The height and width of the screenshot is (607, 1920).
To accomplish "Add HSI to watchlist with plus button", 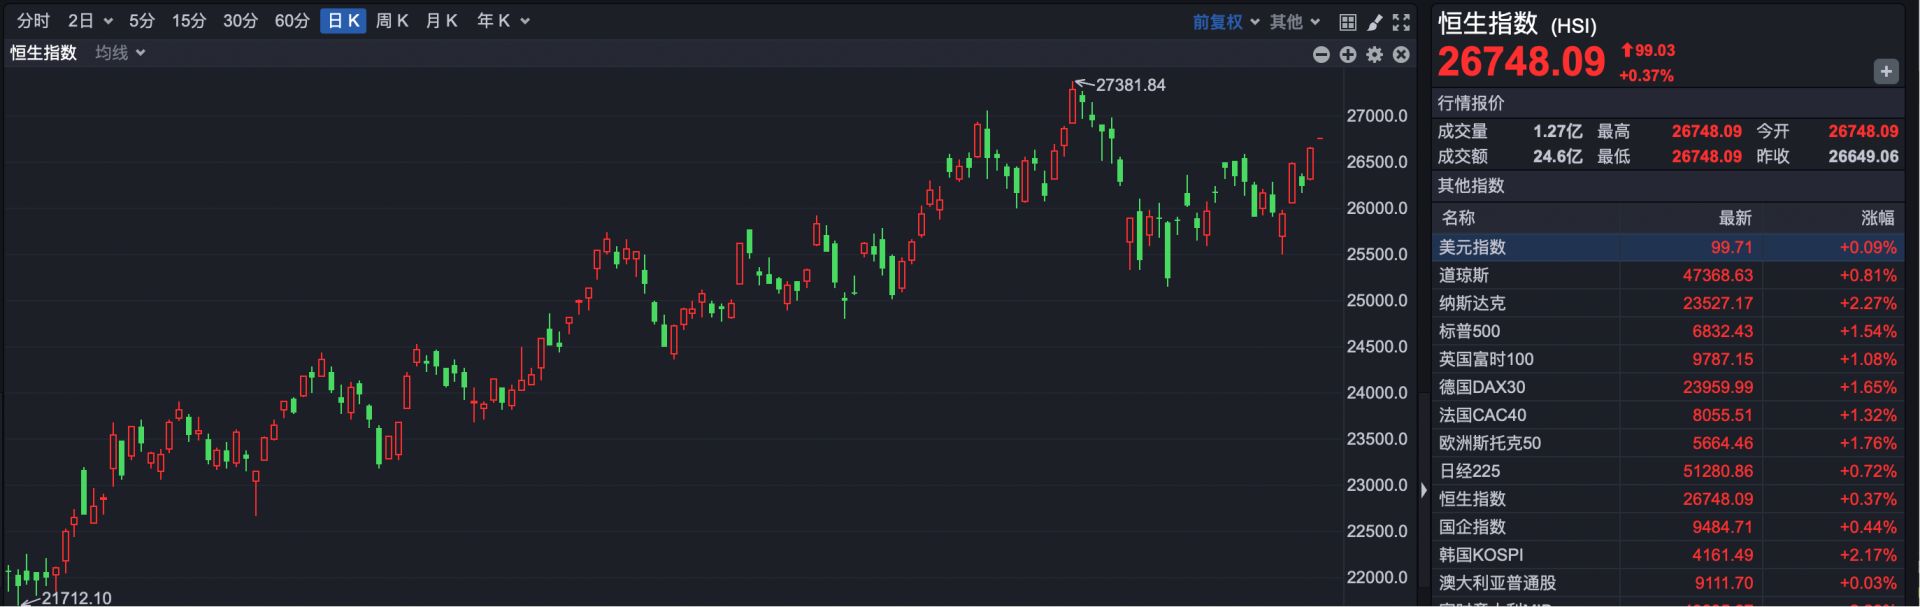I will point(1885,71).
